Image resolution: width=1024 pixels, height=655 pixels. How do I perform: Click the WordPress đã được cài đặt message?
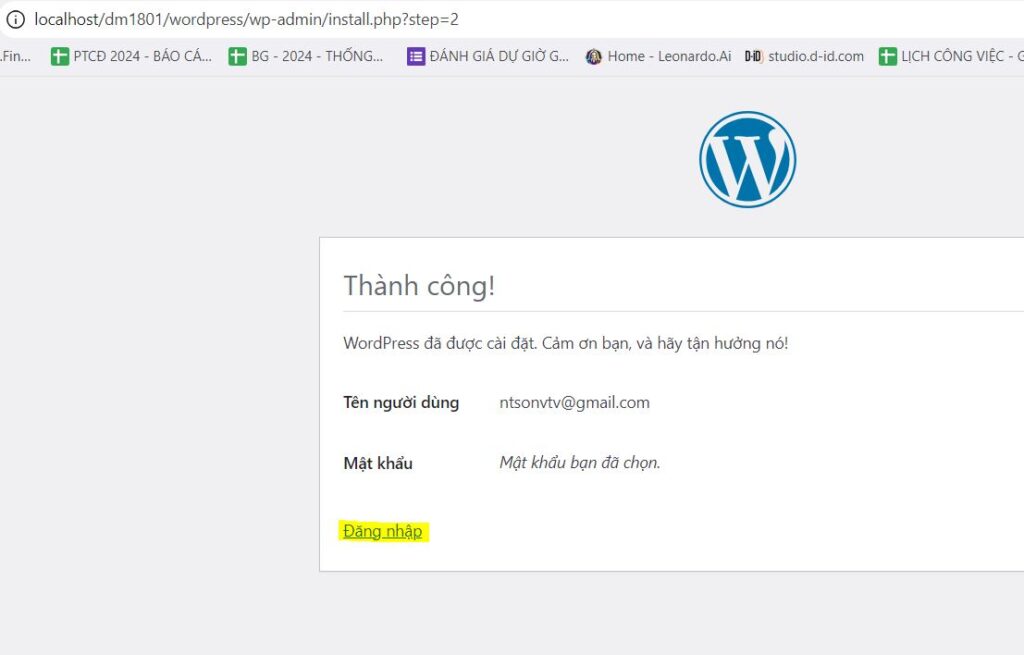click(566, 343)
